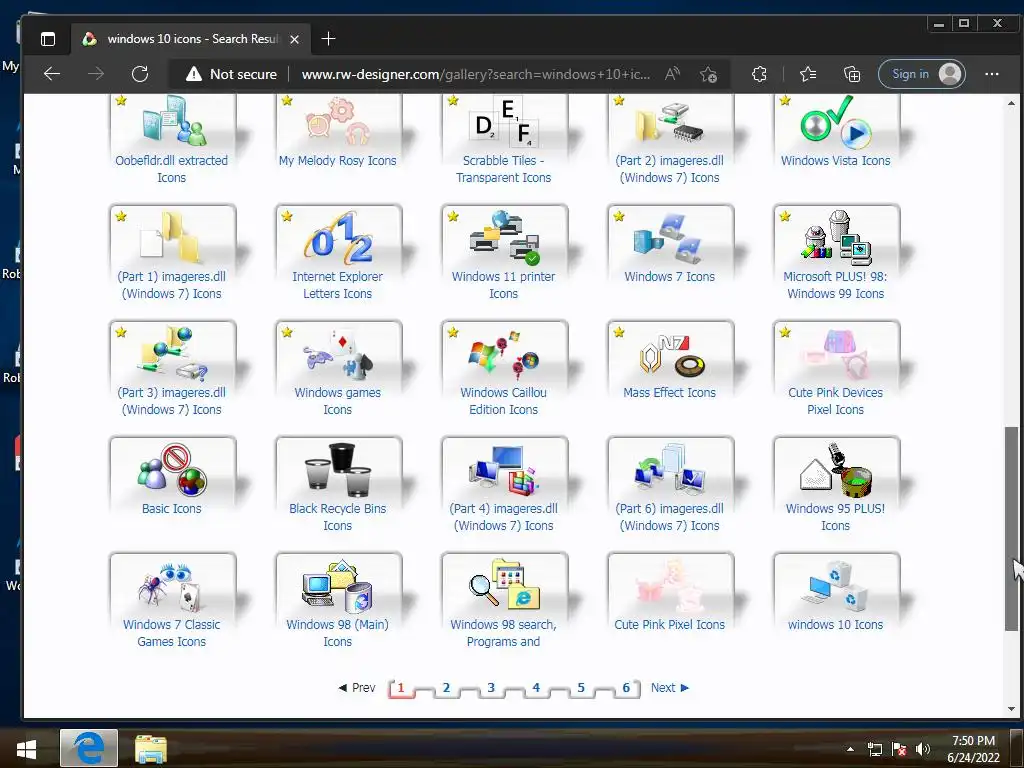This screenshot has width=1024, height=768.
Task: Add this page to favorites
Action: (x=709, y=74)
